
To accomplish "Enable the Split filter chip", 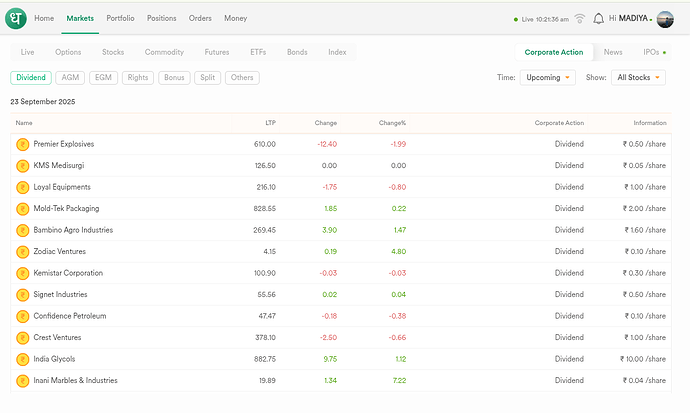I will pyautogui.click(x=206, y=77).
